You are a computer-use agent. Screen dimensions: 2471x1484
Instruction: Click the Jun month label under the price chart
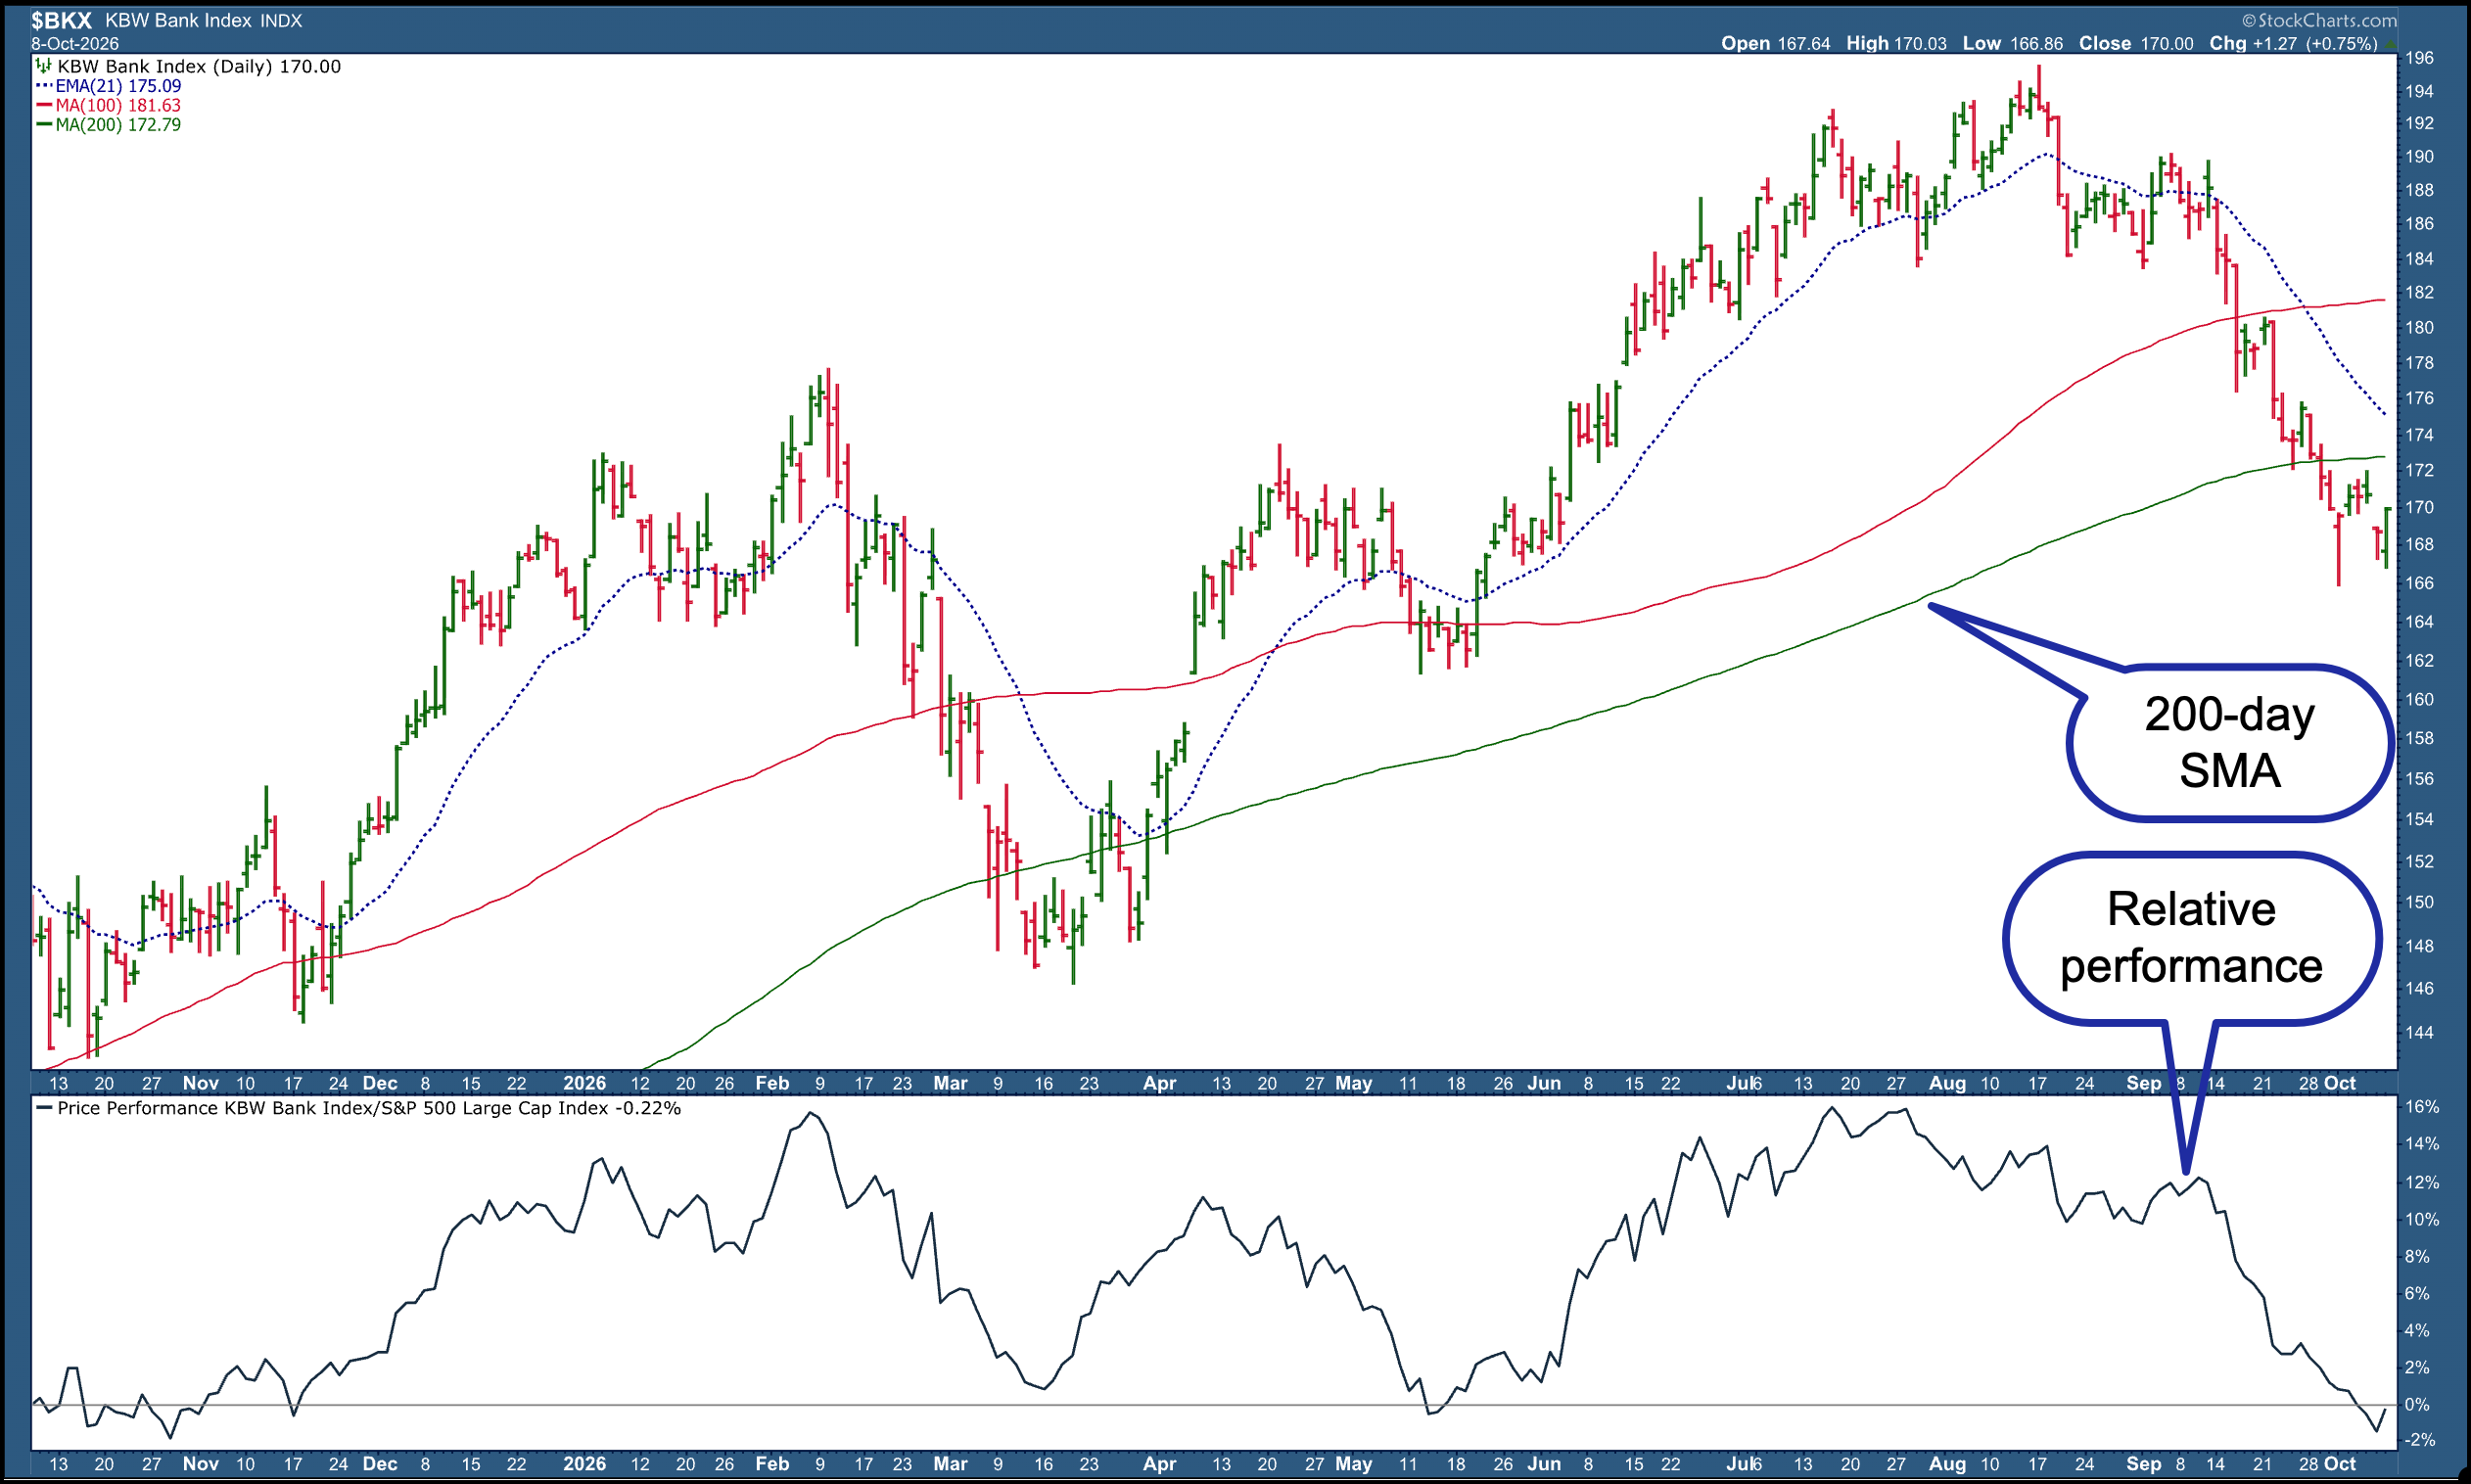[x=1544, y=1083]
